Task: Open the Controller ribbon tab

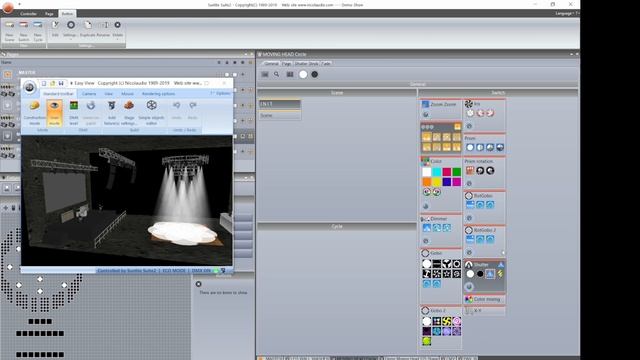Action: (x=29, y=13)
